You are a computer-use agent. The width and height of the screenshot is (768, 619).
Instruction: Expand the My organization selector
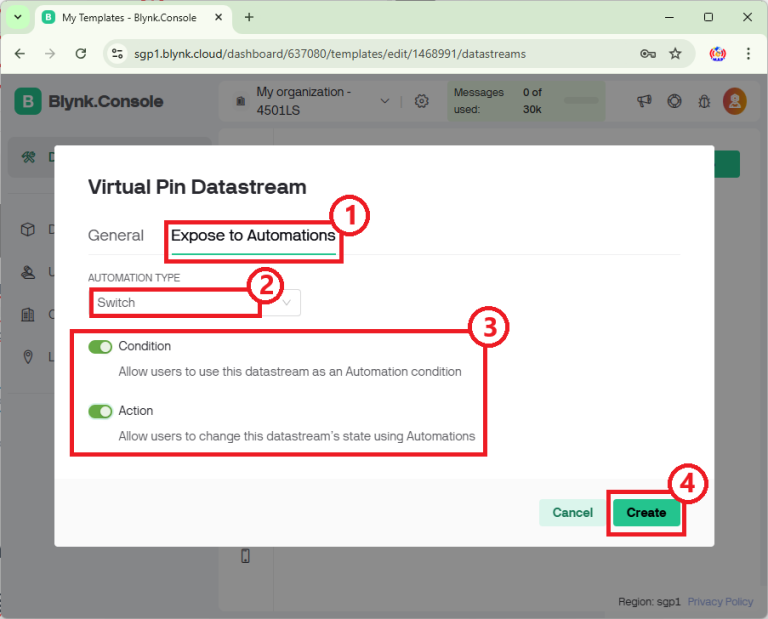(385, 101)
